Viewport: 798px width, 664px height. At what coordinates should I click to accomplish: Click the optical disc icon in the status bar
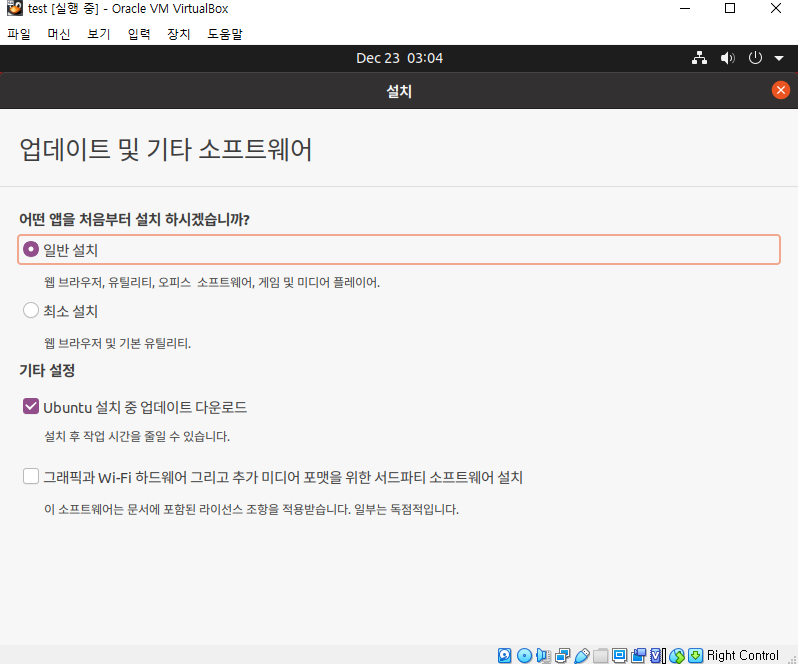(x=524, y=655)
